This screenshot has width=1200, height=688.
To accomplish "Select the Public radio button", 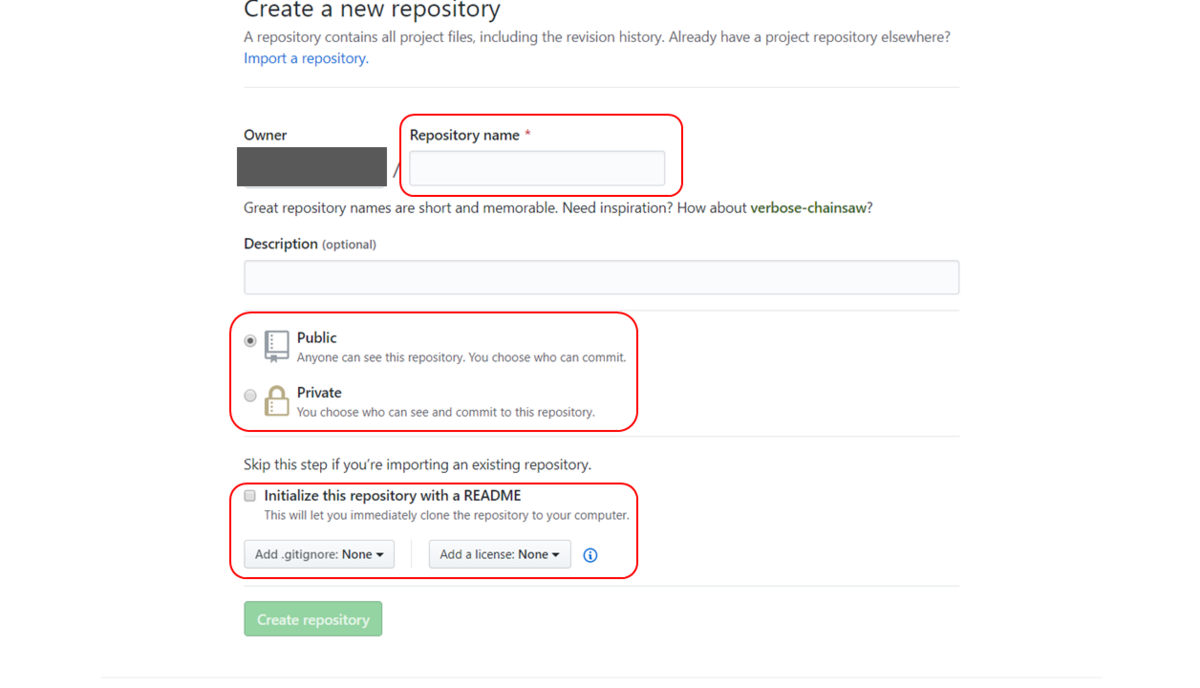I will 250,341.
